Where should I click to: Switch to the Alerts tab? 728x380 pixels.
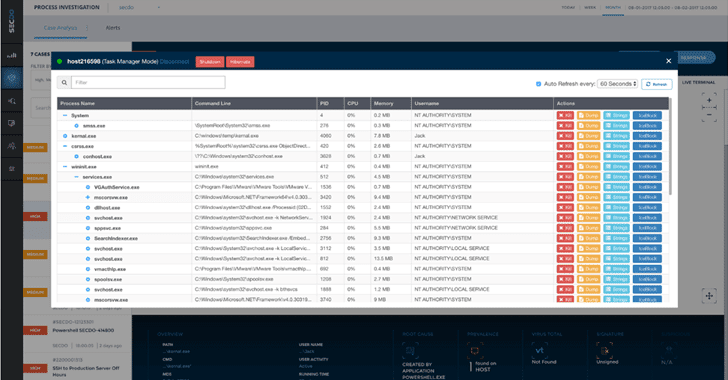(113, 28)
